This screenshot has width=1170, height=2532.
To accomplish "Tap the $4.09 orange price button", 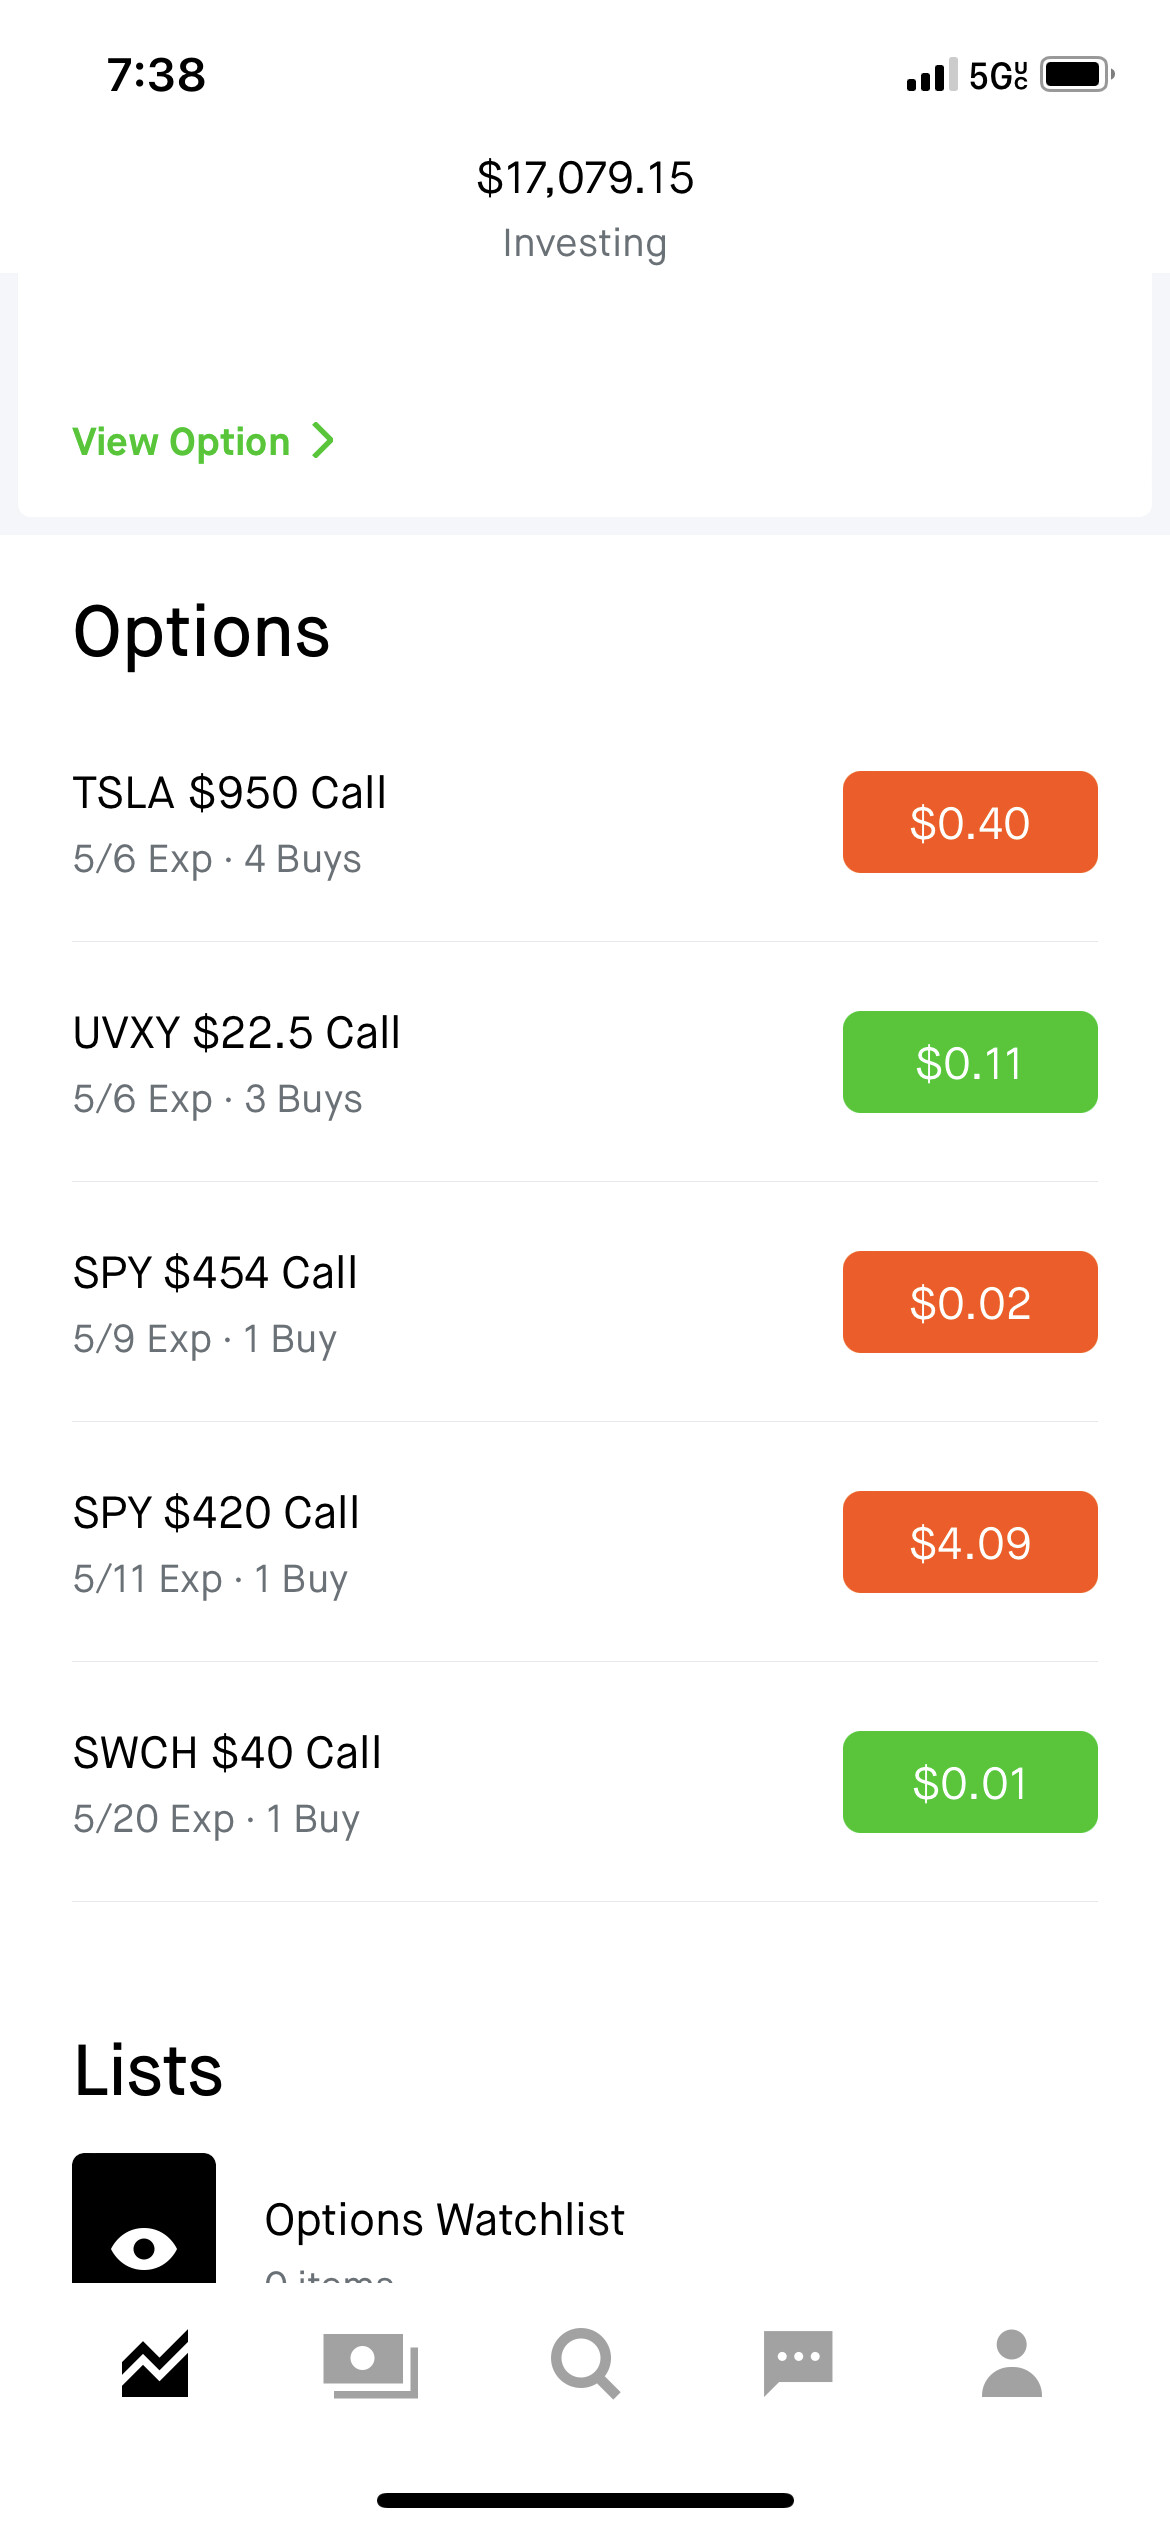I will point(970,1542).
